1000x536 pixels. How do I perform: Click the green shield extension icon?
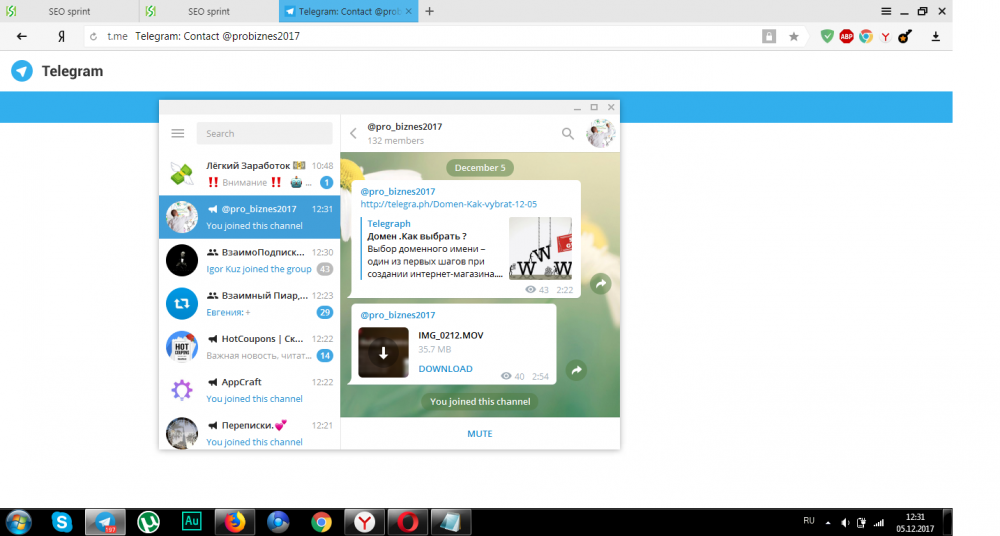pos(827,36)
